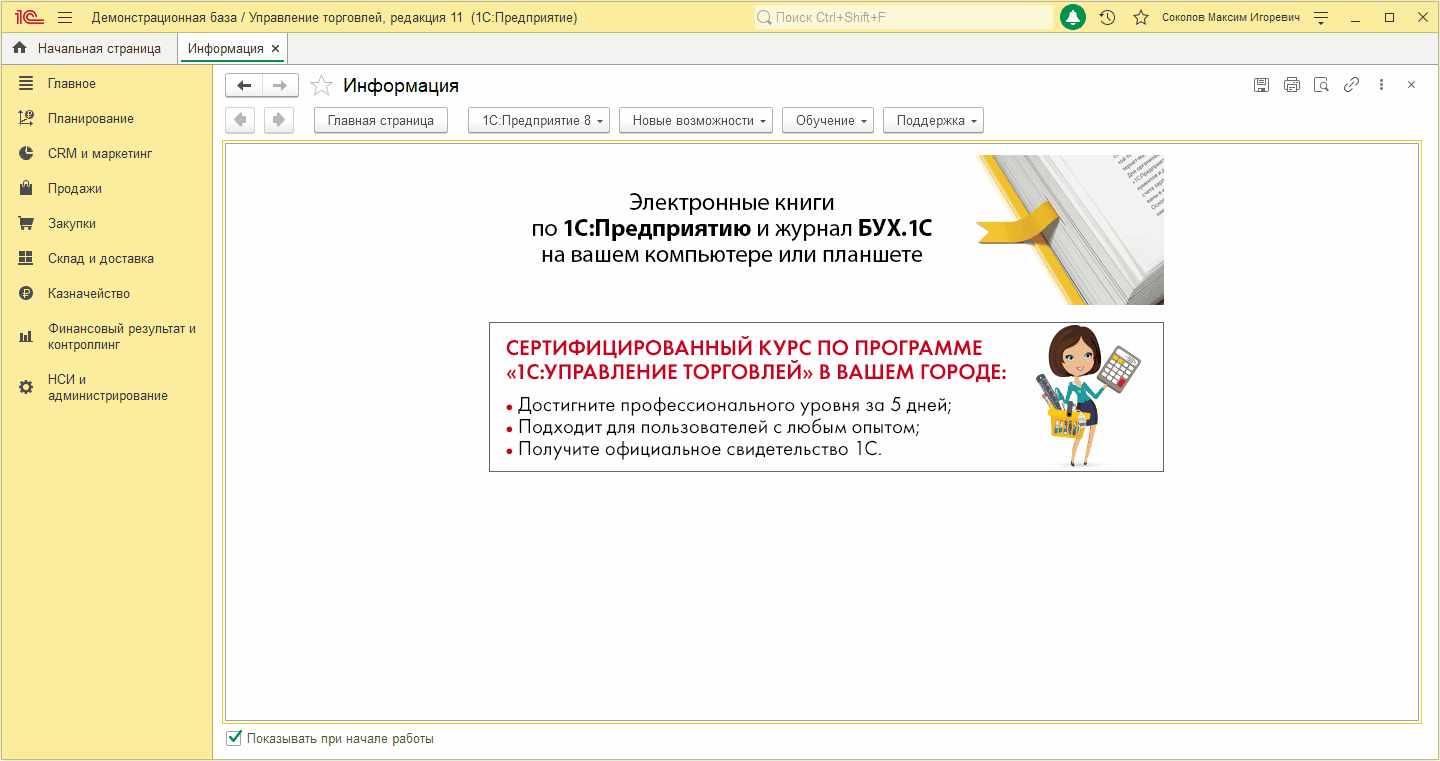This screenshot has height=761, width=1440.
Task: Click the Финансовый результат chart icon
Action: click(26, 337)
